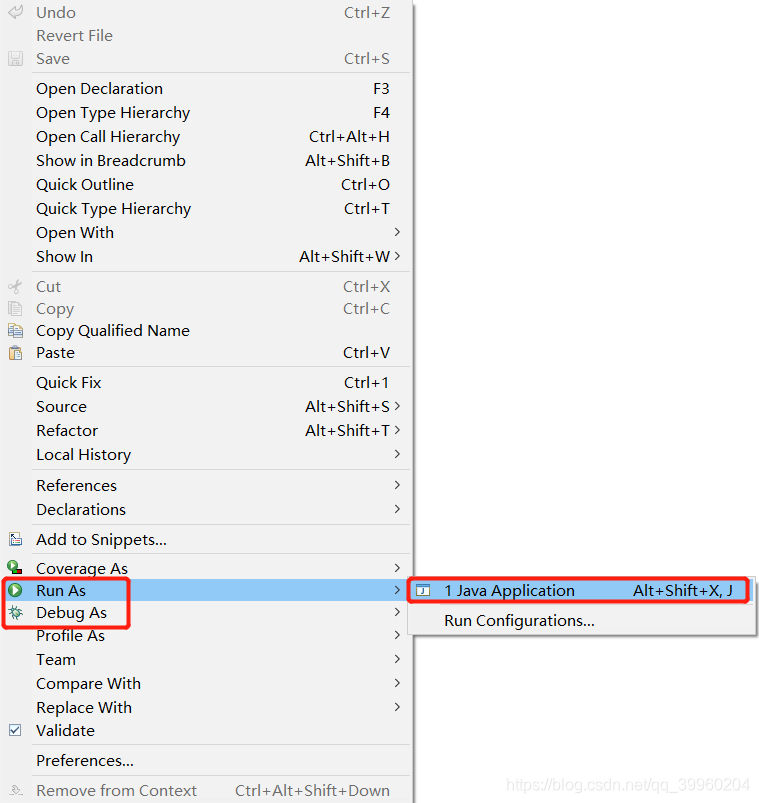Expand the Refactor submenu arrow
Viewport: 759px width, 803px height.
[397, 430]
